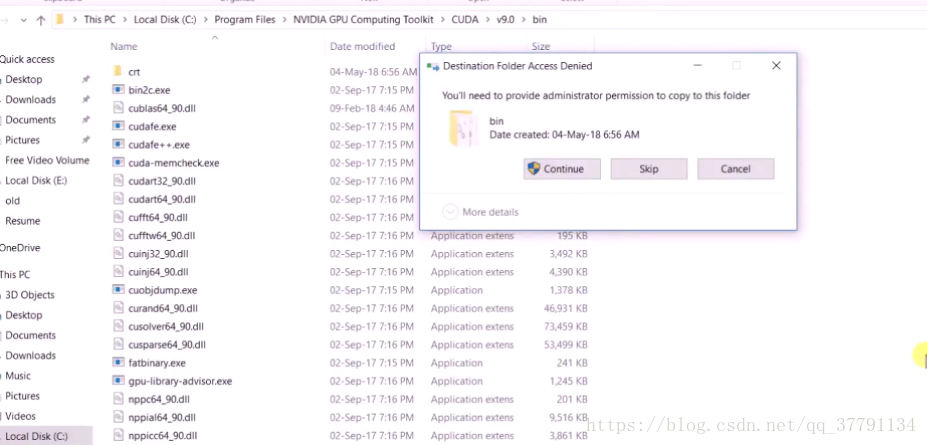Image resolution: width=927 pixels, height=445 pixels.
Task: Expand chevron after v9.0 in path
Action: [524, 20]
